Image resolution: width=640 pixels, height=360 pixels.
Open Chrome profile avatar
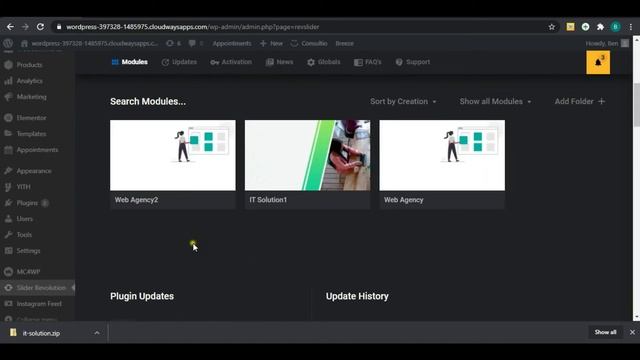click(616, 27)
